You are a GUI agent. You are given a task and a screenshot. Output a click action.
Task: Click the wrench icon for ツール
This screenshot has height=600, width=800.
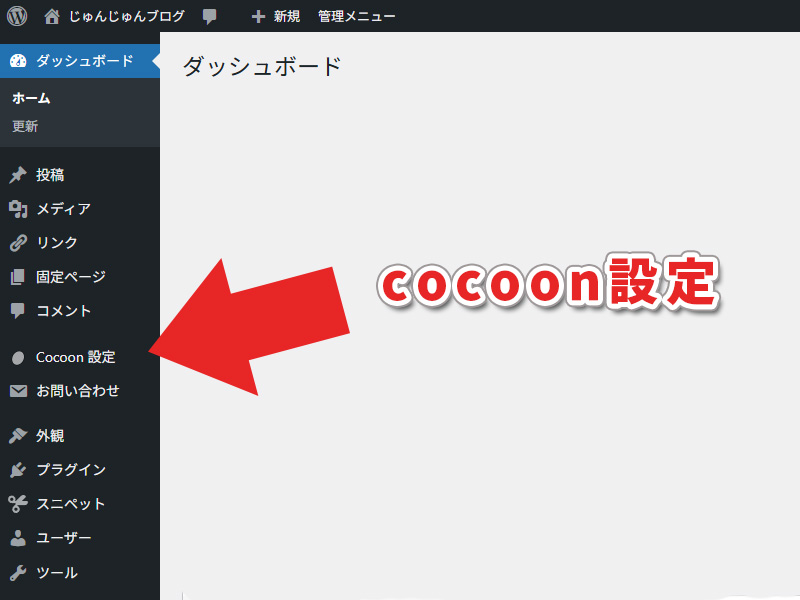[18, 572]
